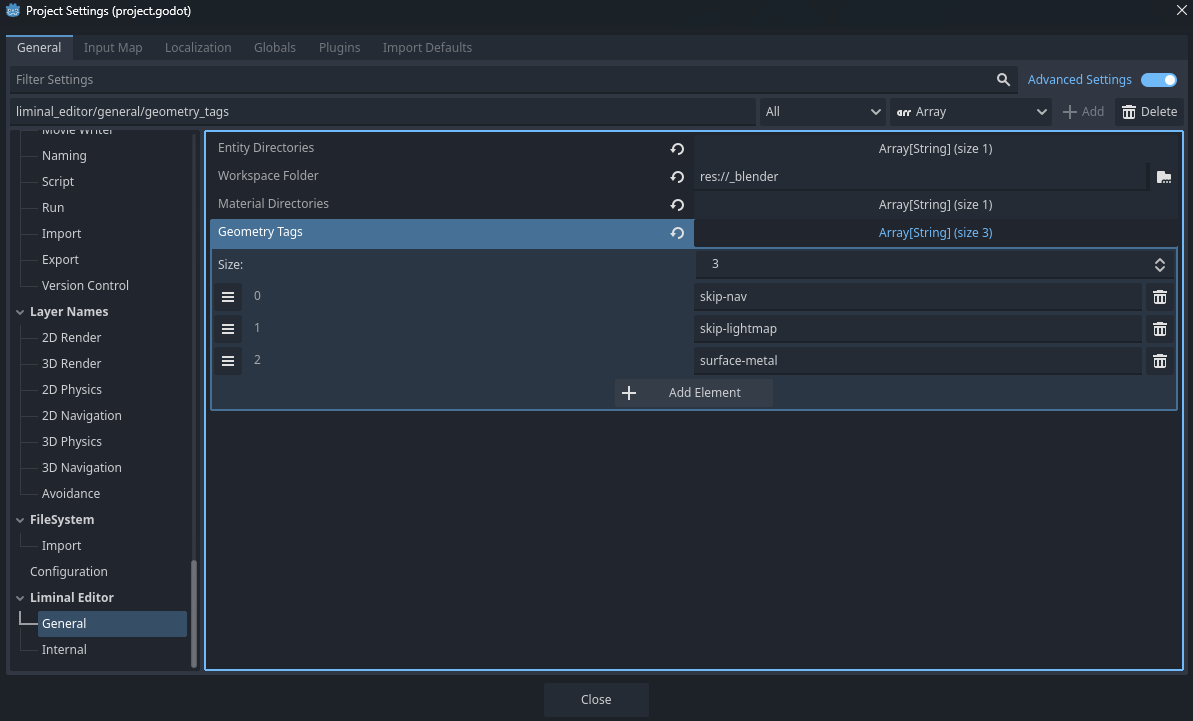Open the Localization tab
This screenshot has height=721, width=1193.
click(x=198, y=47)
